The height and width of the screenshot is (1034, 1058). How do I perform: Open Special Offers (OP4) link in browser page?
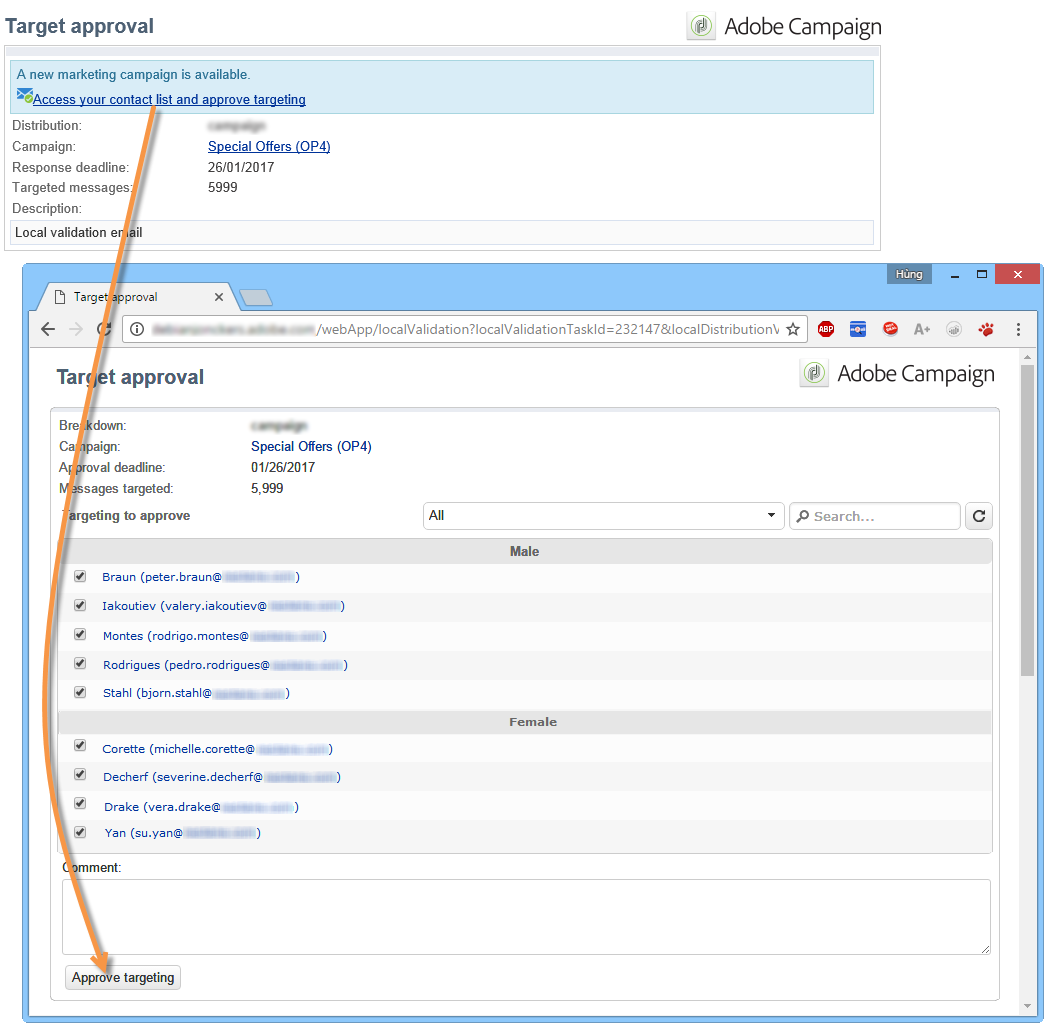click(311, 446)
